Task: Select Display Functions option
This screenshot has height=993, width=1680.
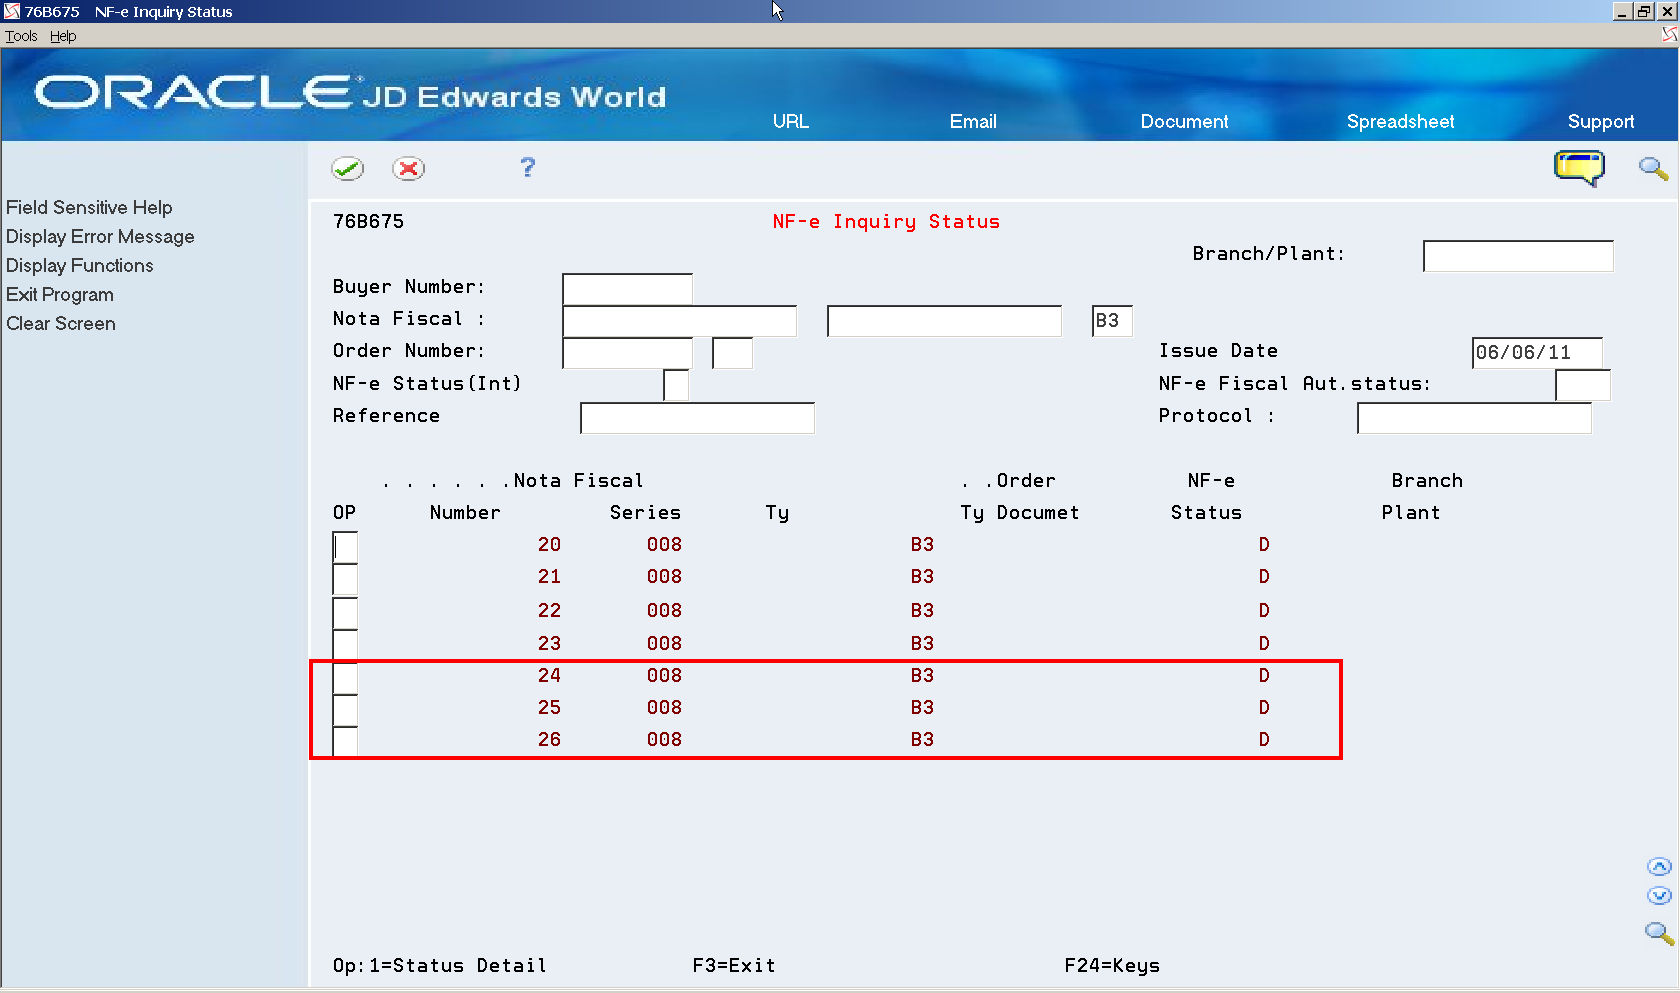Action: (x=80, y=265)
